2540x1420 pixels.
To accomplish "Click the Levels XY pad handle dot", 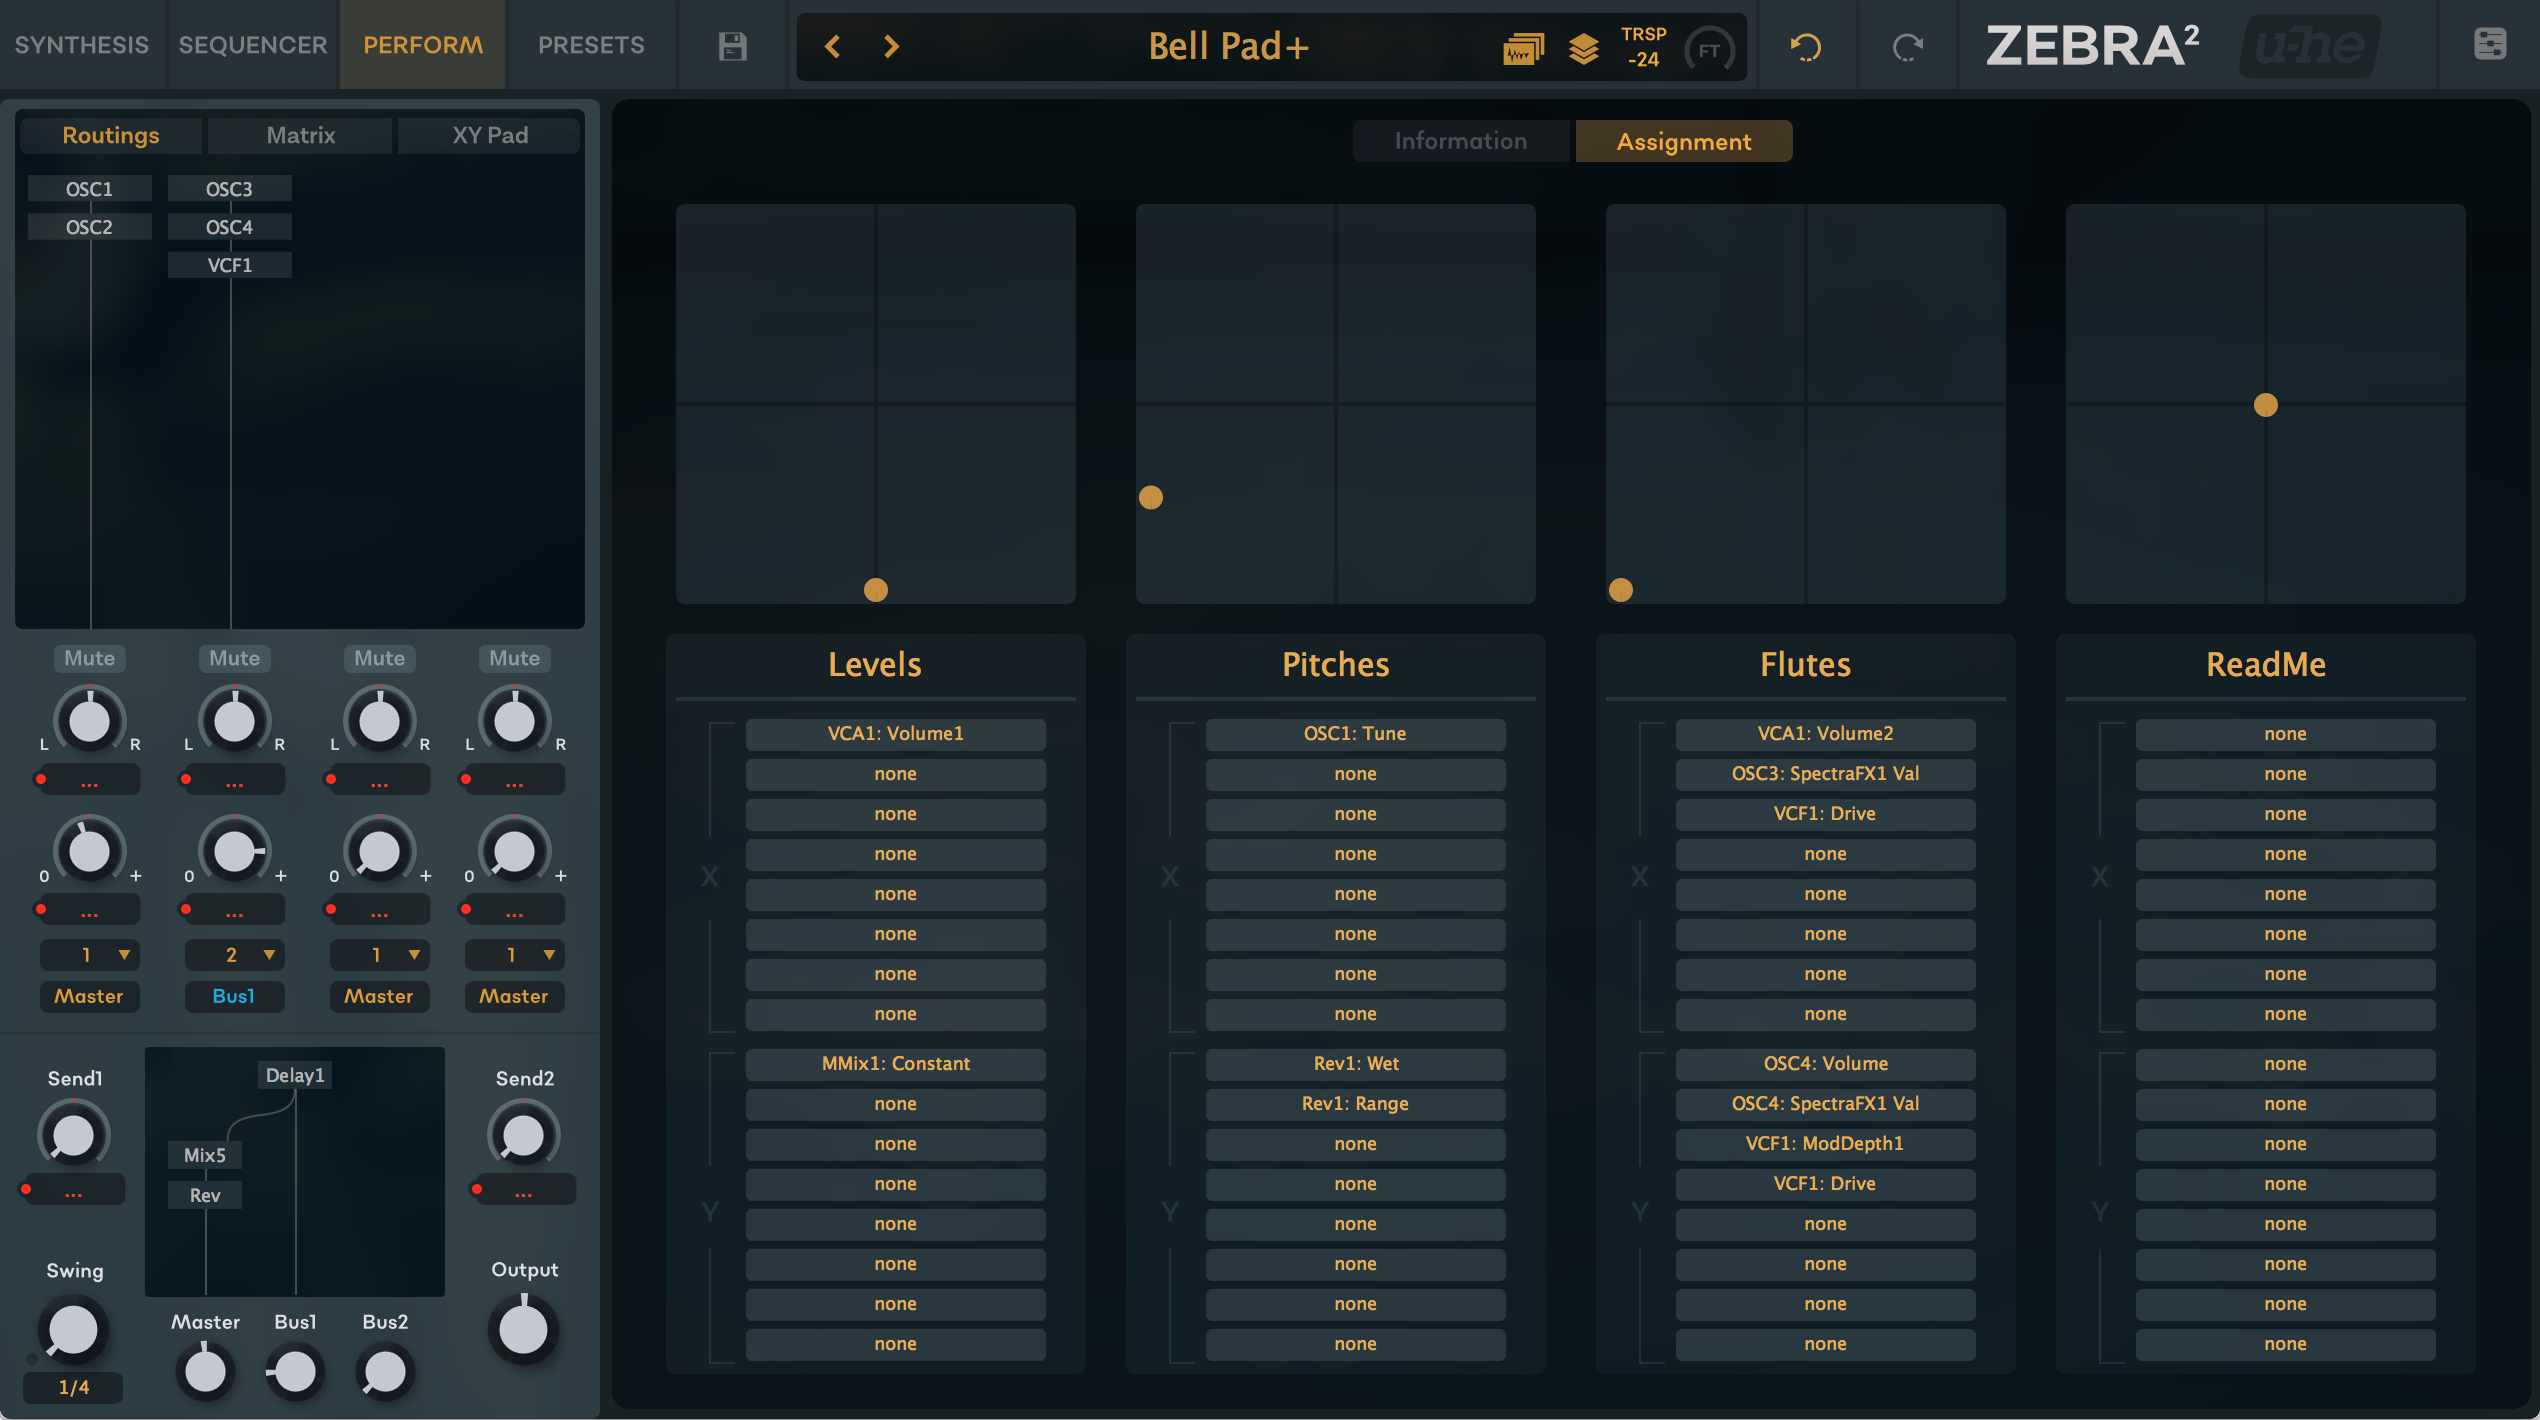I will pyautogui.click(x=876, y=590).
